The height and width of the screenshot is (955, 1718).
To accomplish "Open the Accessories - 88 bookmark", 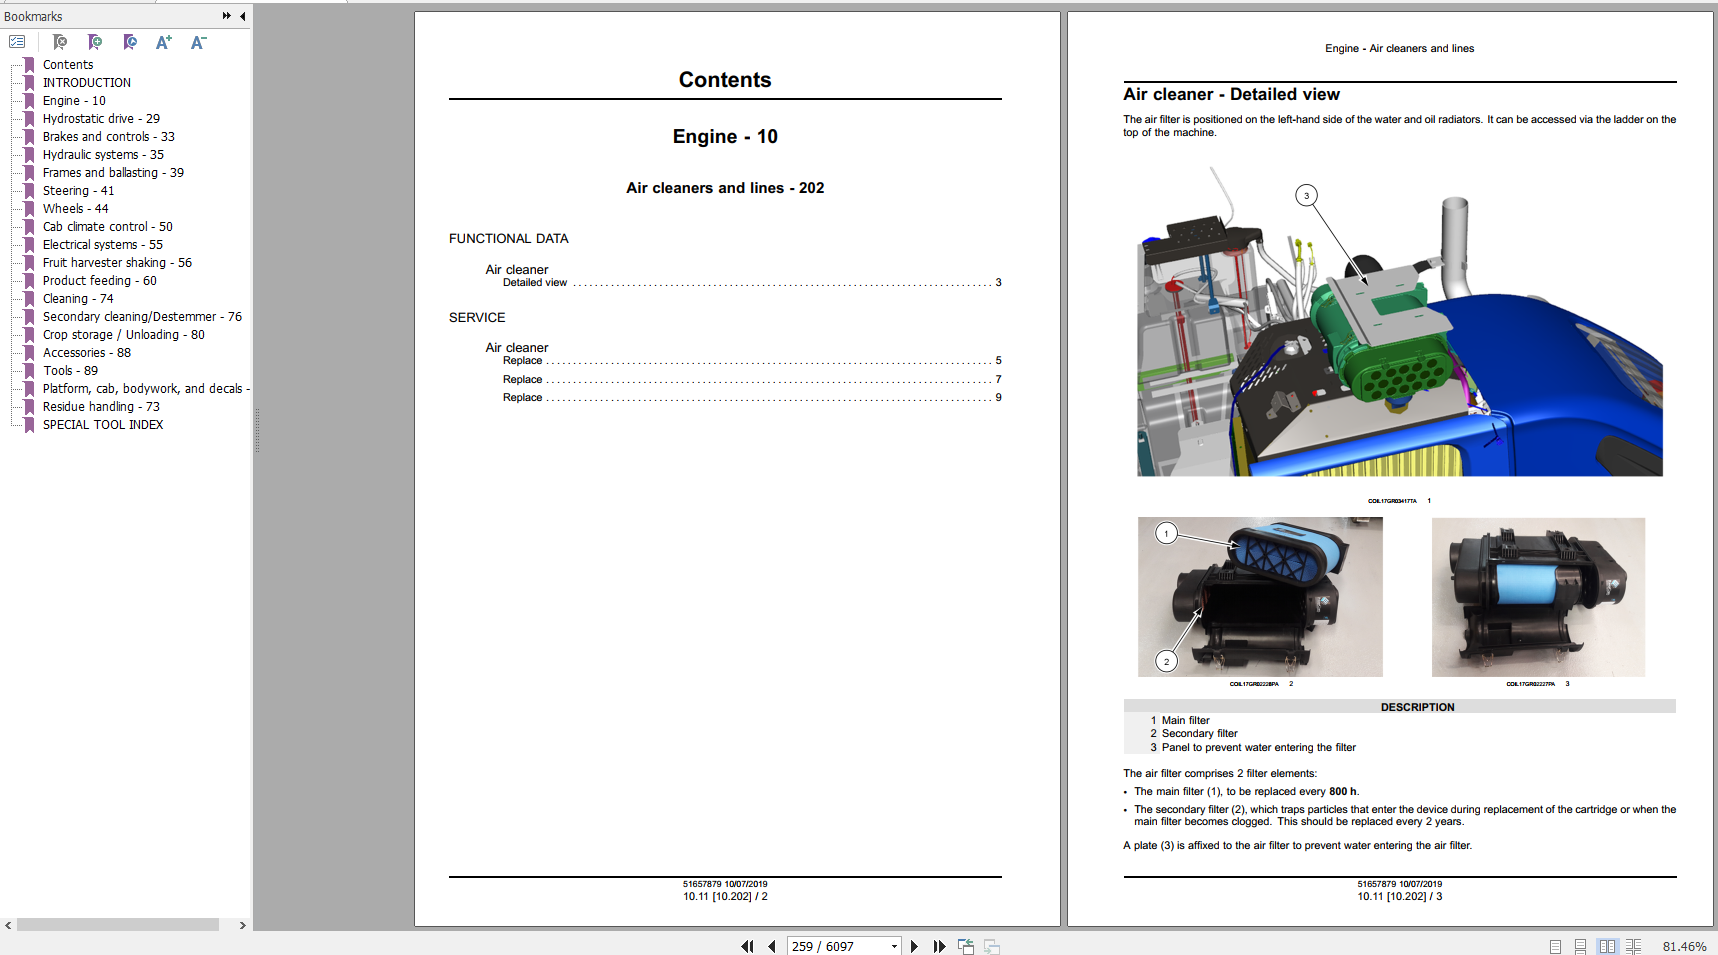I will (x=87, y=353).
